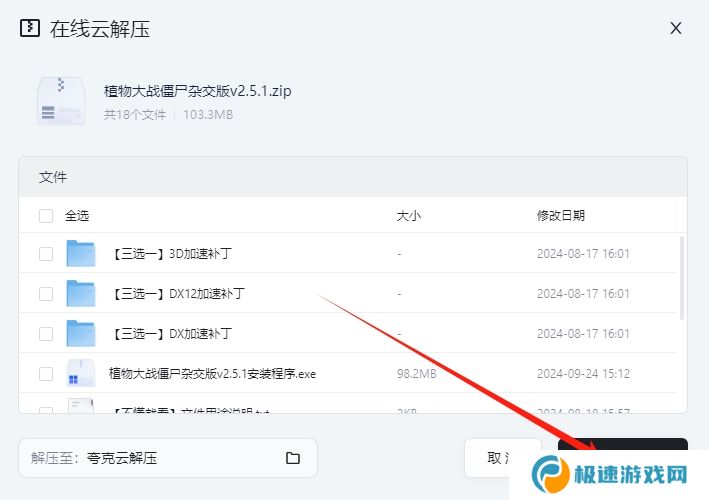Image resolution: width=709 pixels, height=500 pixels.
Task: Click the file list vertical scrollbar
Action: click(x=681, y=278)
